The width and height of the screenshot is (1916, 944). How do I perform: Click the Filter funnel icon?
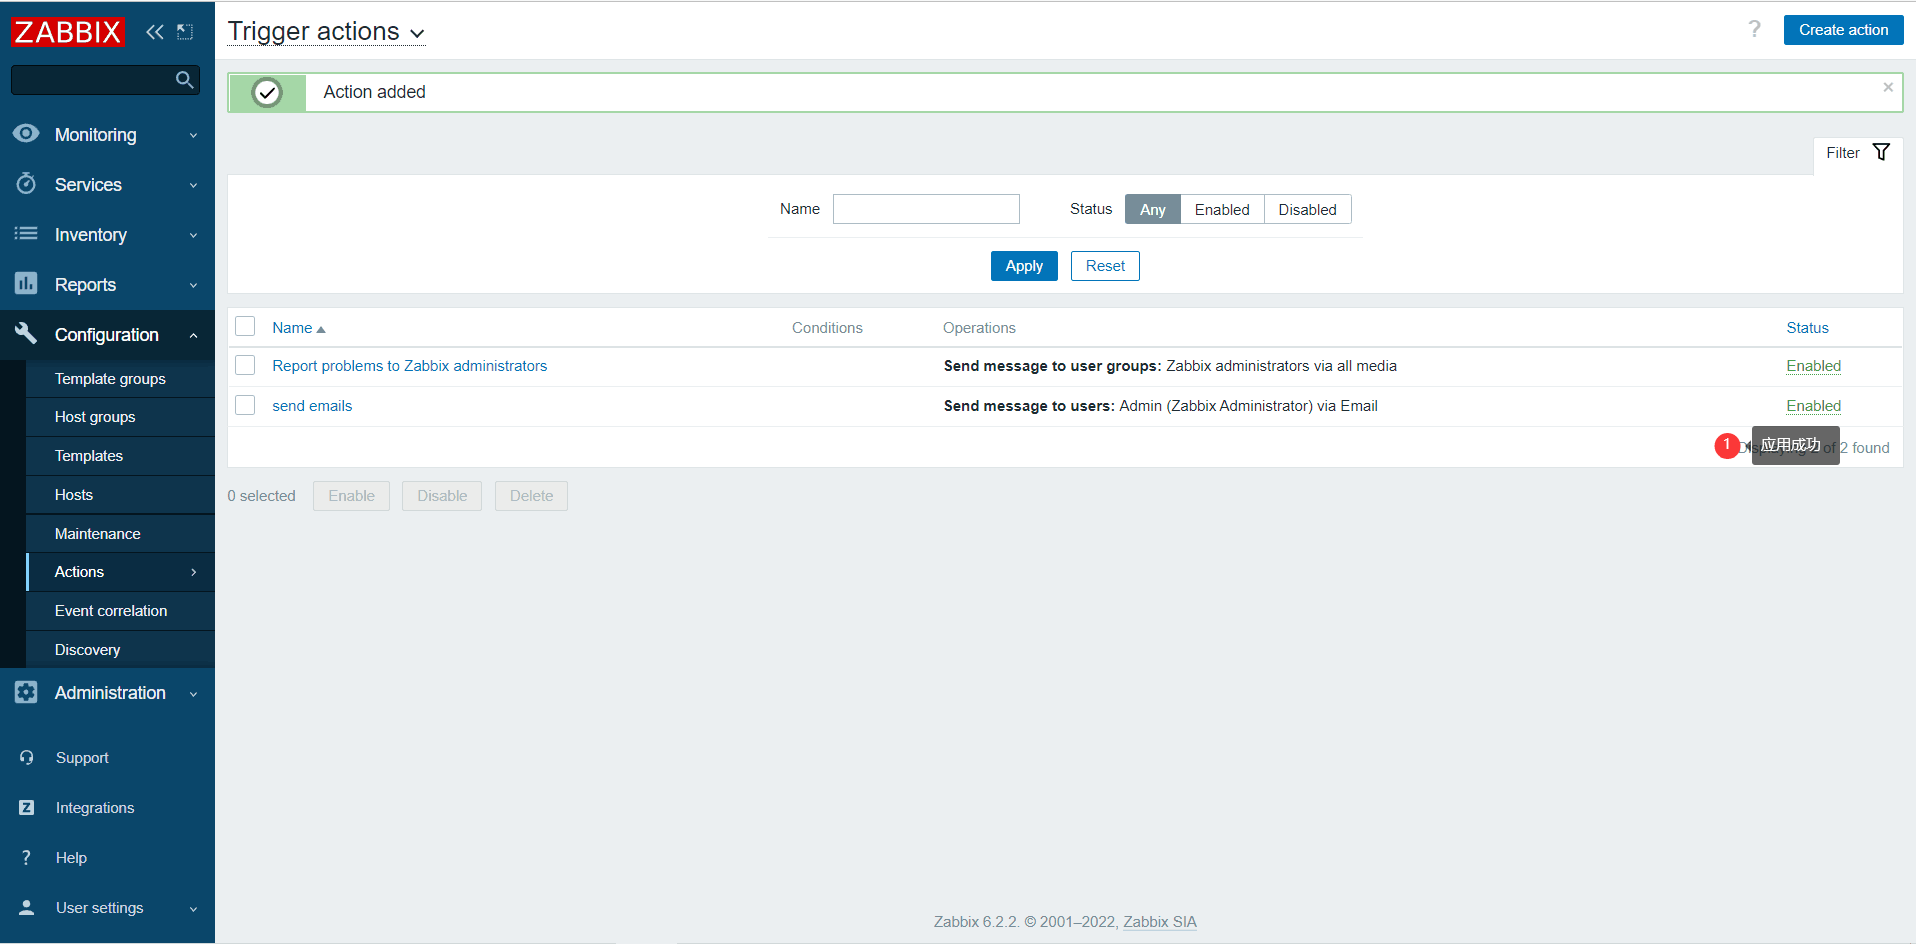click(1881, 152)
